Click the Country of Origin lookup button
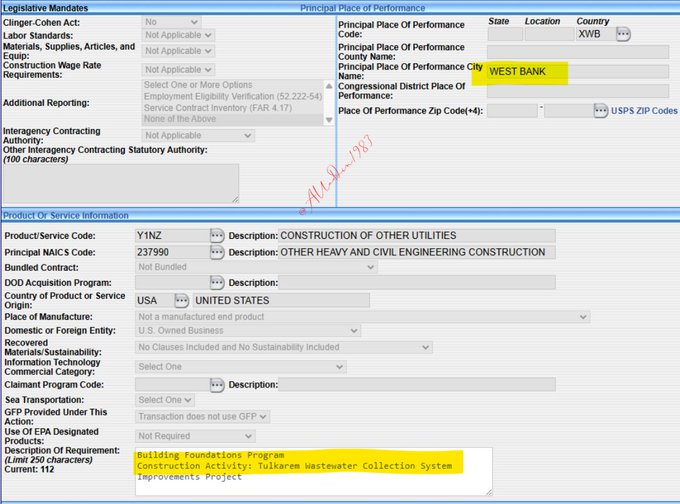Screen dimensions: 680x504 181,300
